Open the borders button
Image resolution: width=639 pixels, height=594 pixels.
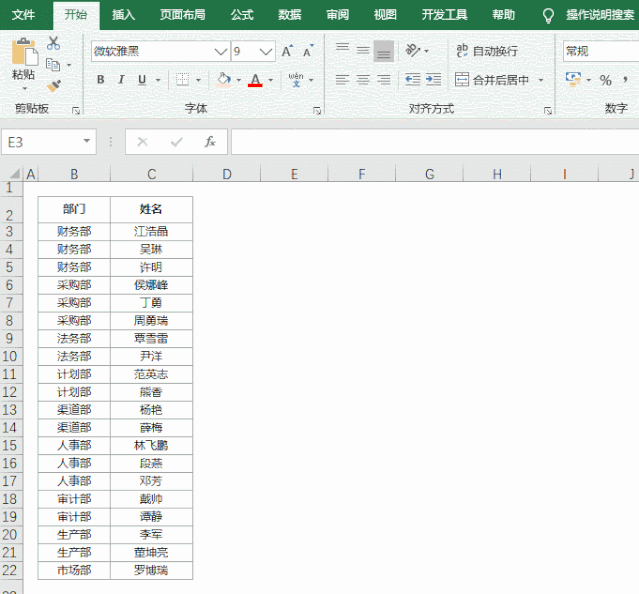182,79
